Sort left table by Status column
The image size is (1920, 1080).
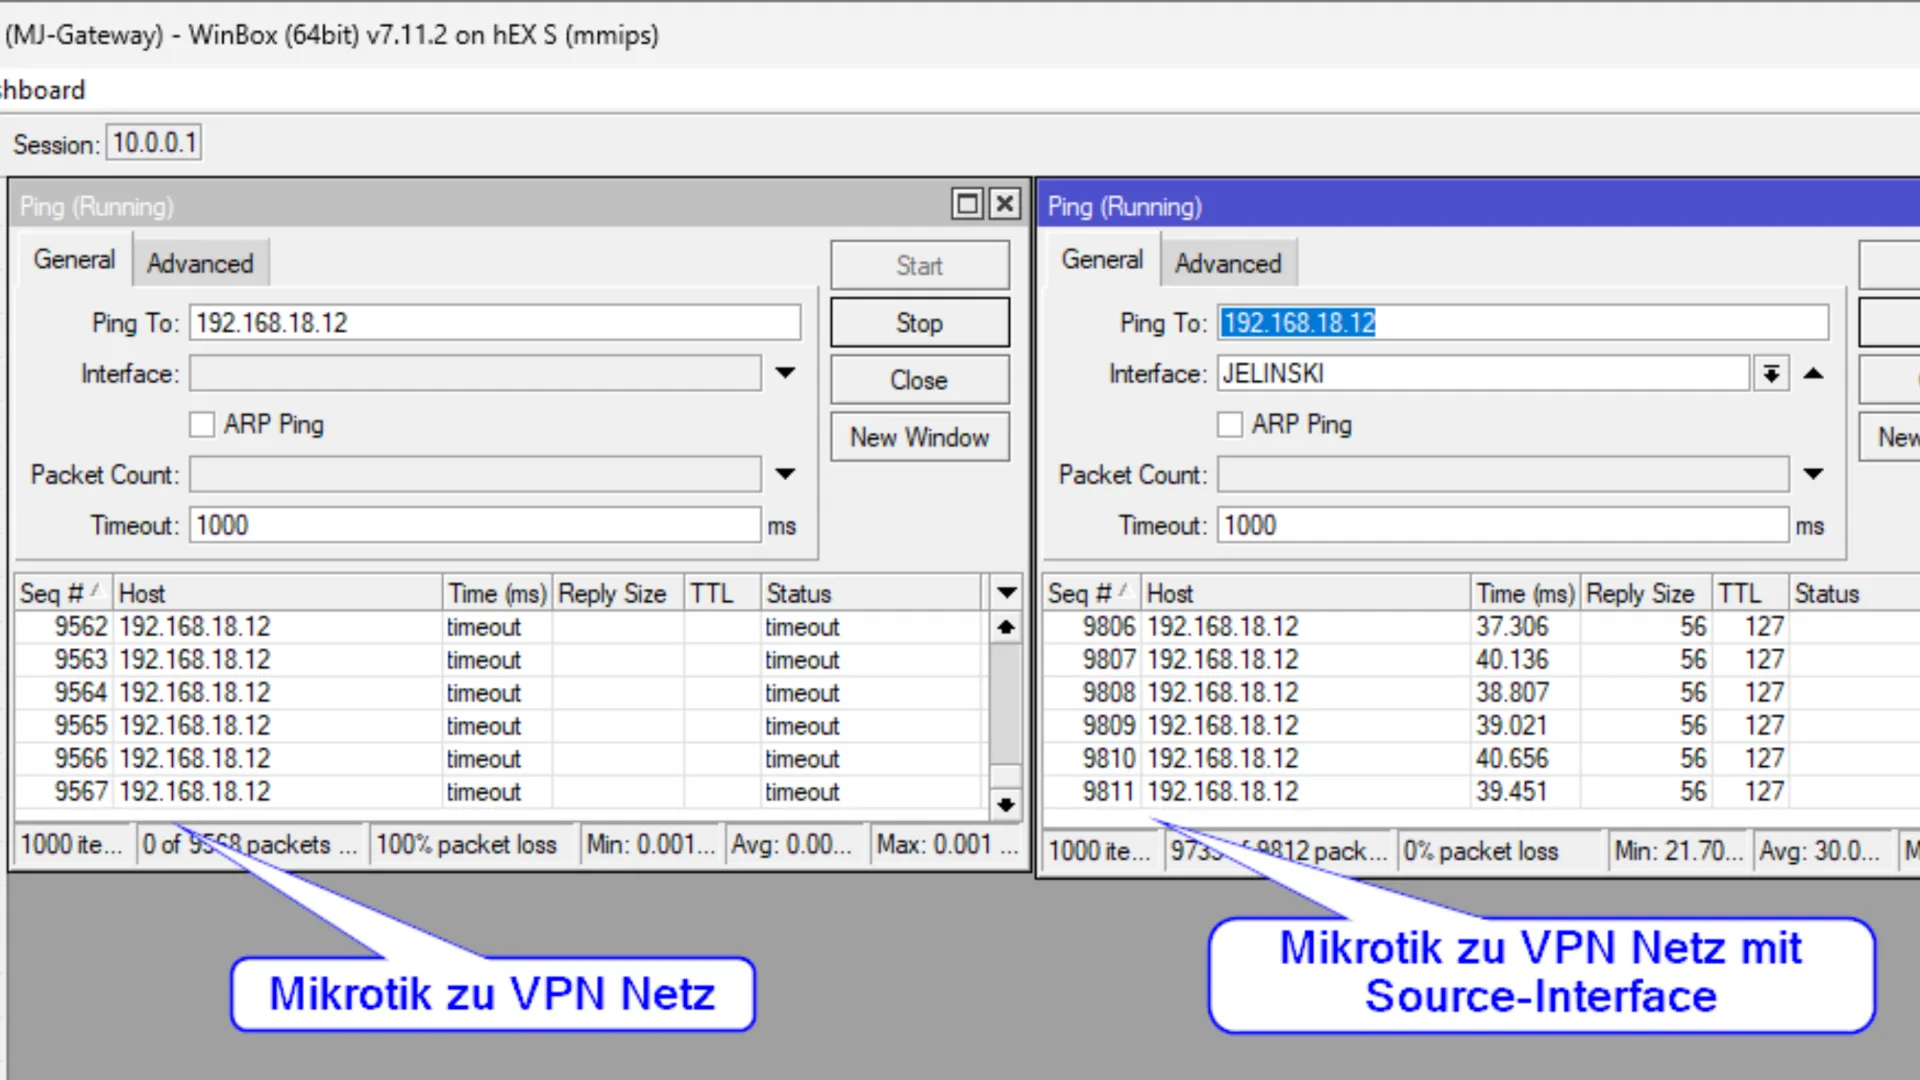[872, 593]
